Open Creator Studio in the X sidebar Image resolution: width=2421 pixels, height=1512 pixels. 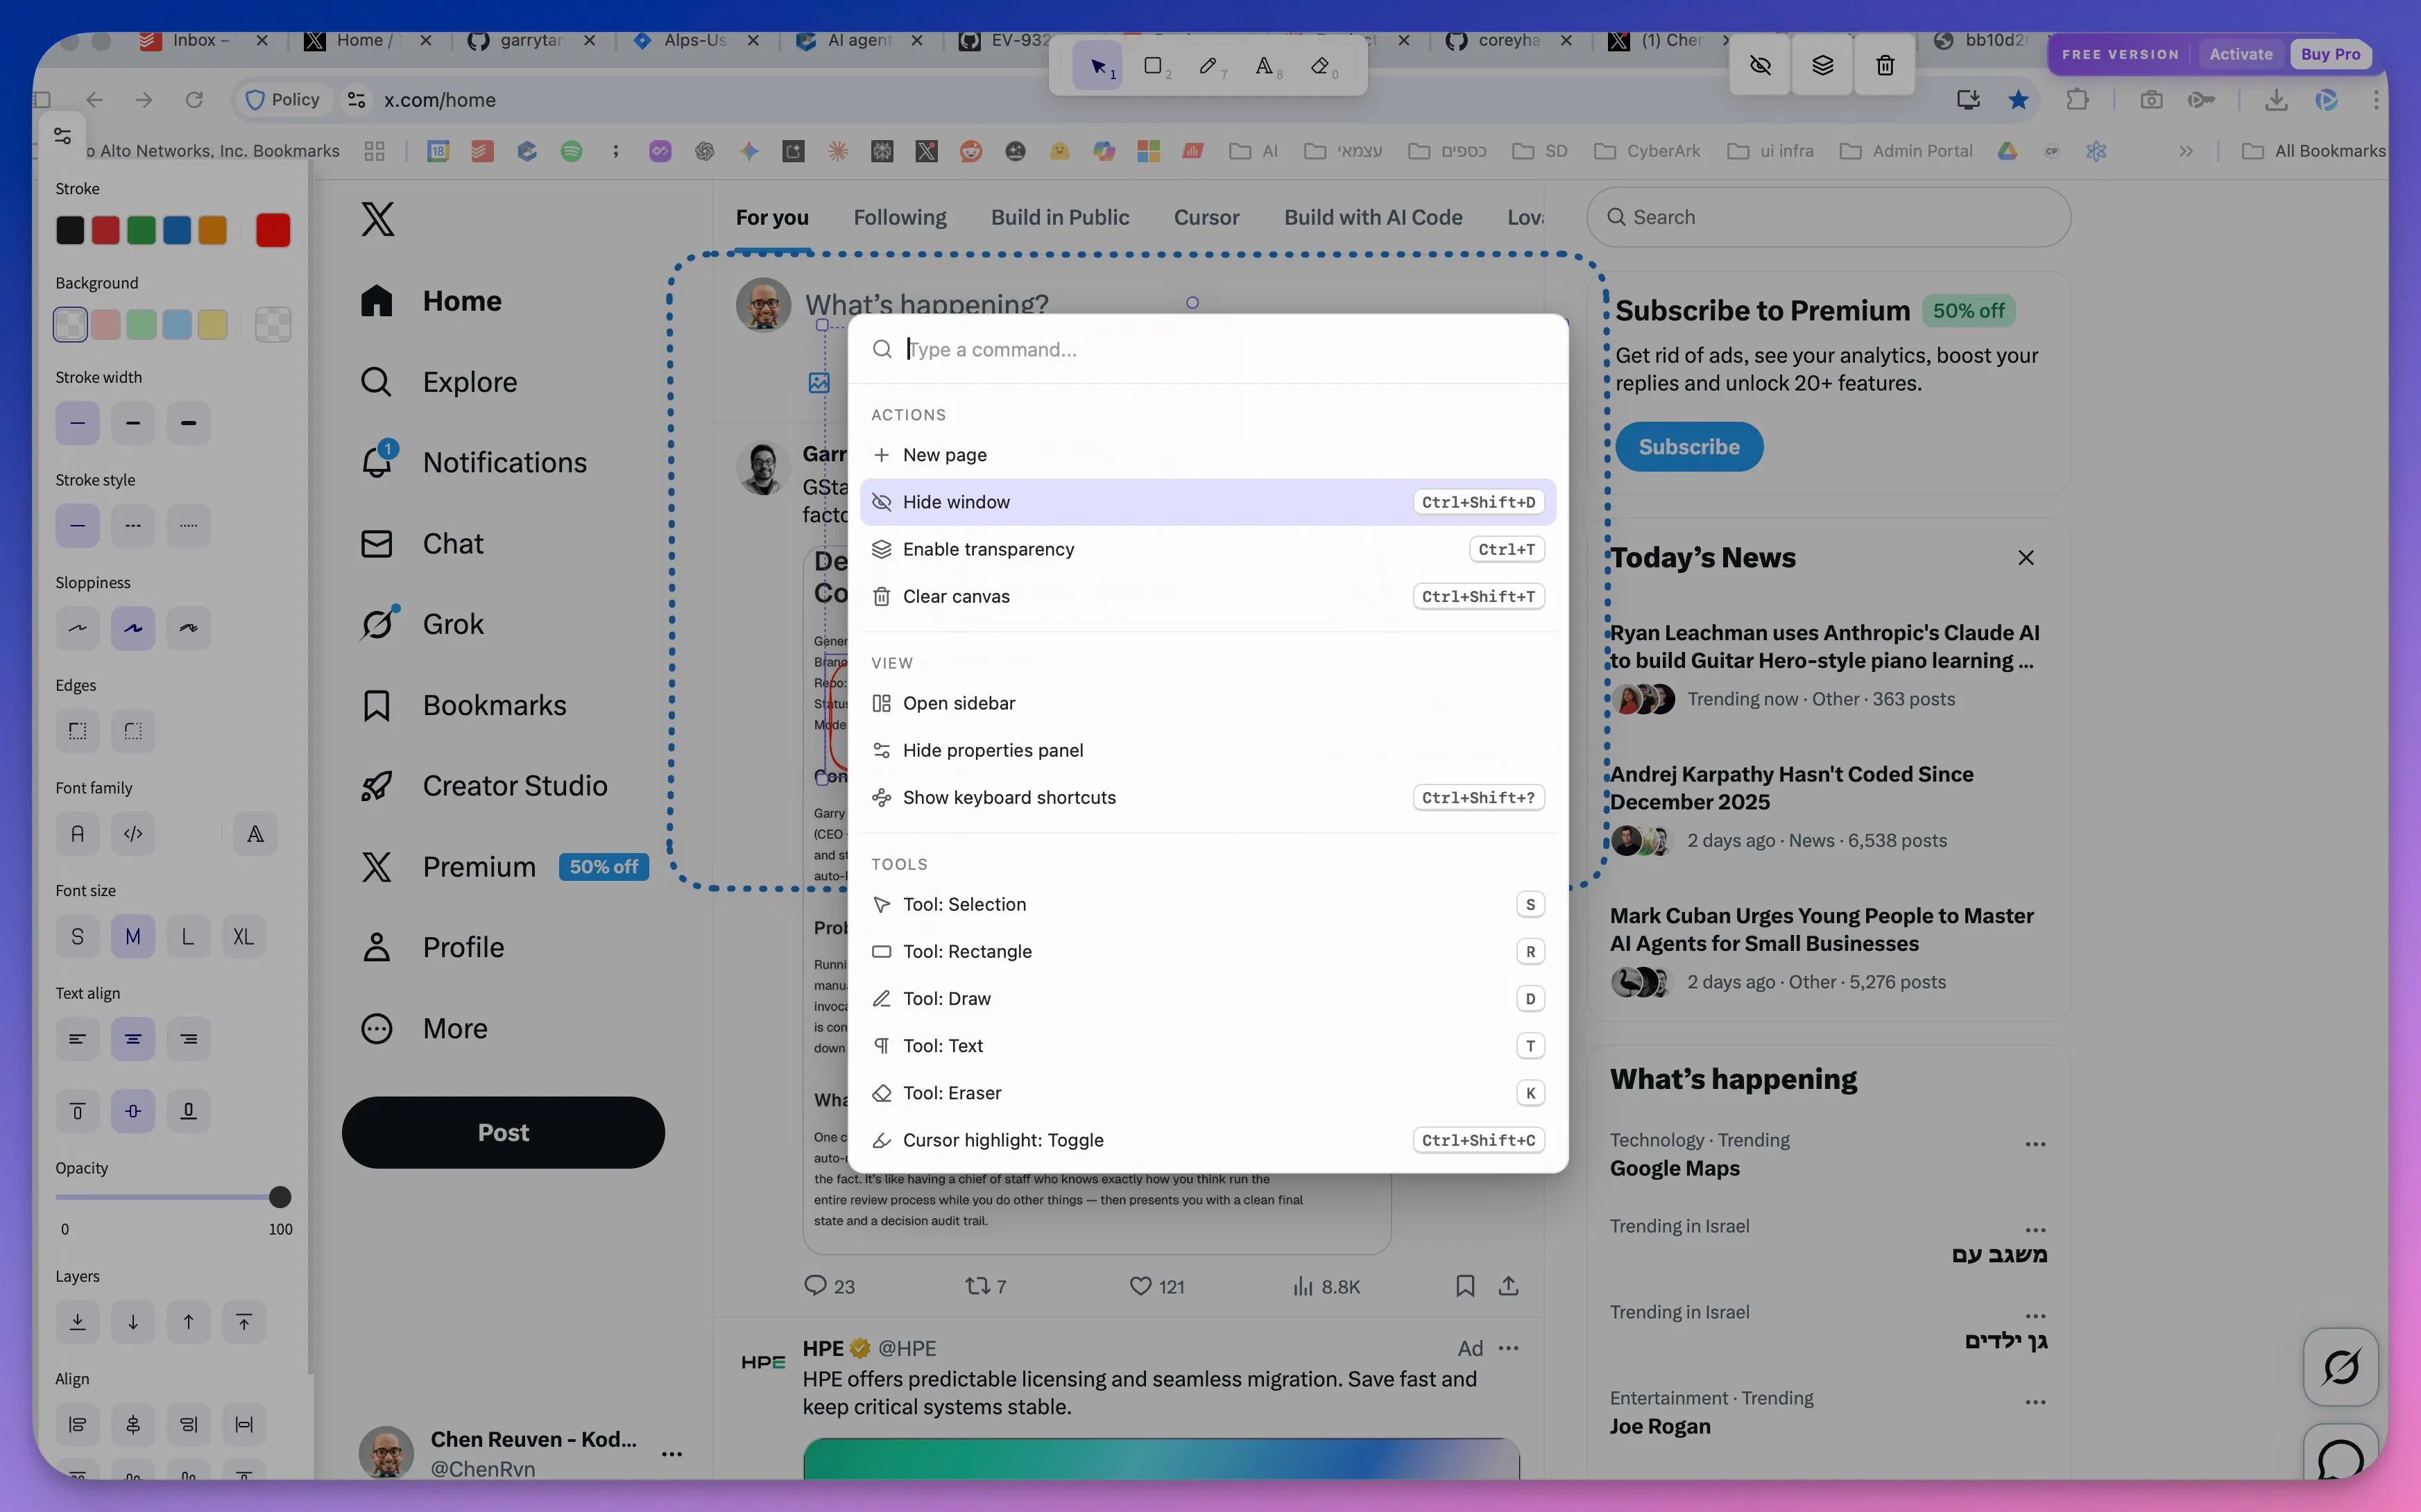(484, 786)
